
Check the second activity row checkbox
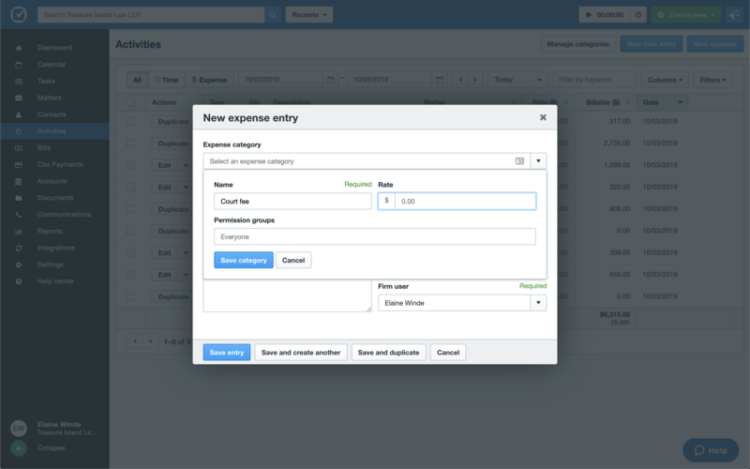pyautogui.click(x=131, y=144)
